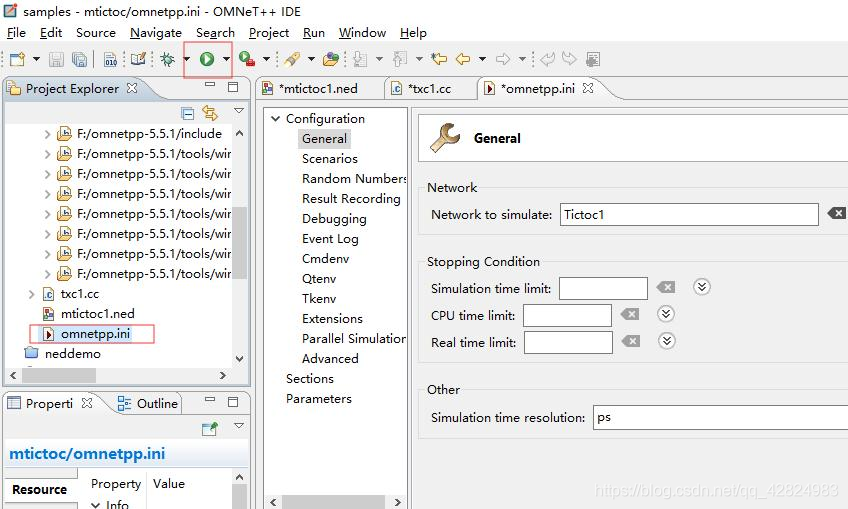
Task: Click the Next Annotation icon
Action: tap(360, 59)
